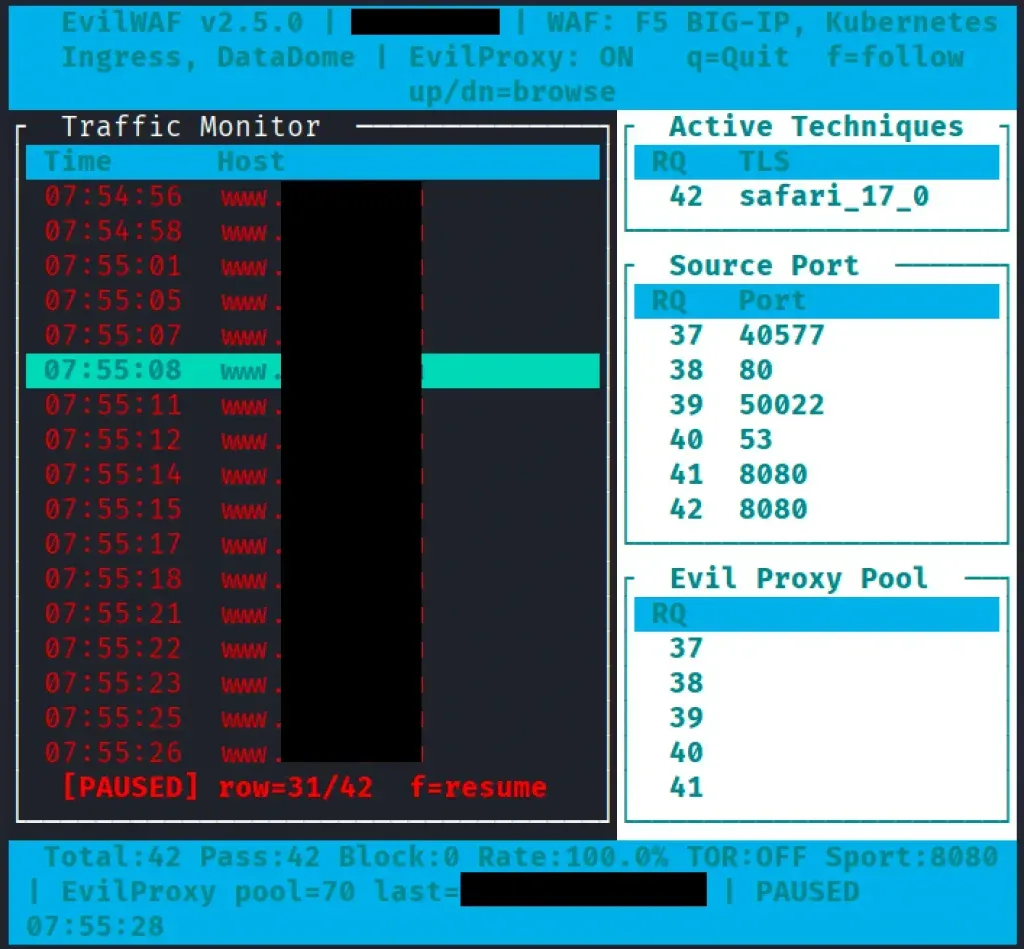Select the 07:55:07 traffic row
This screenshot has width=1024, height=949.
pyautogui.click(x=312, y=336)
